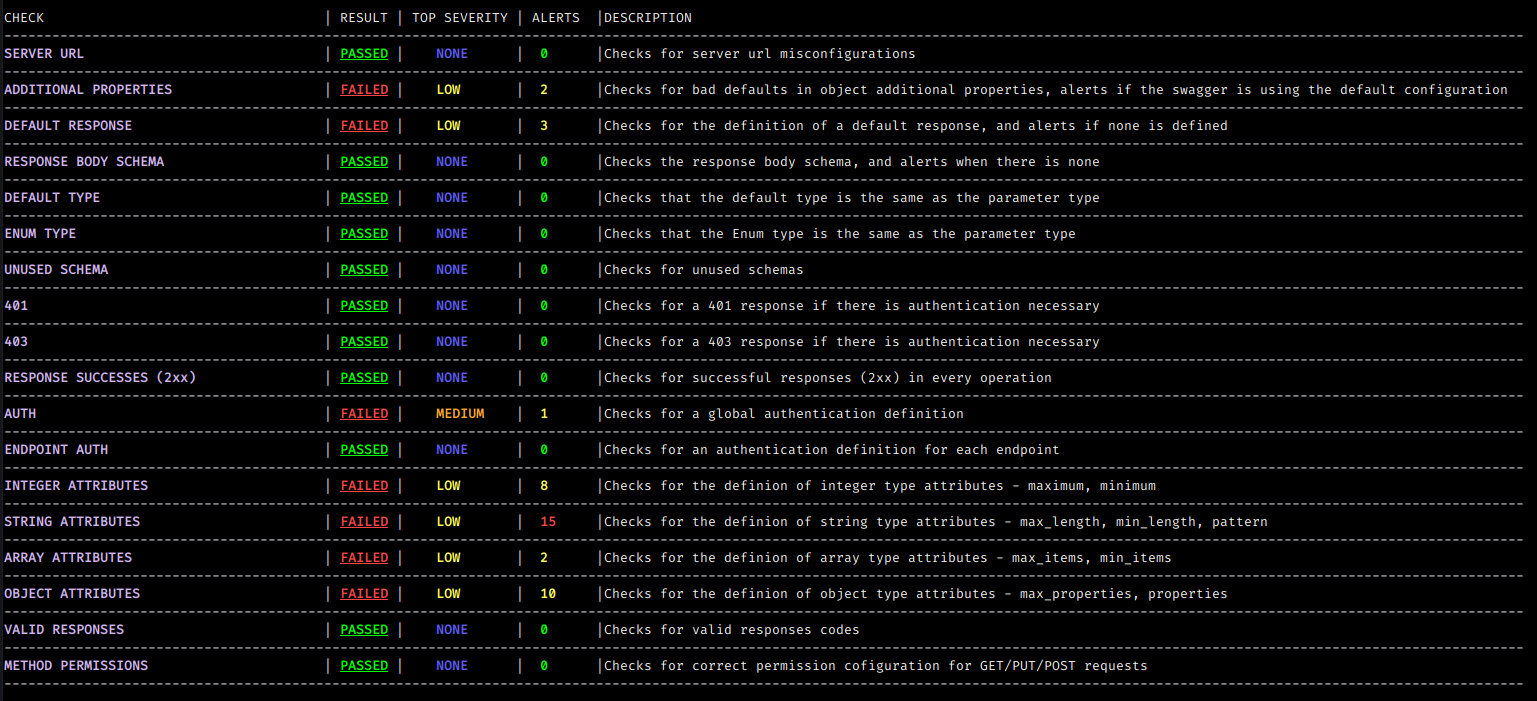
Task: Click description about successful responses (2xx)
Action: pos(828,378)
